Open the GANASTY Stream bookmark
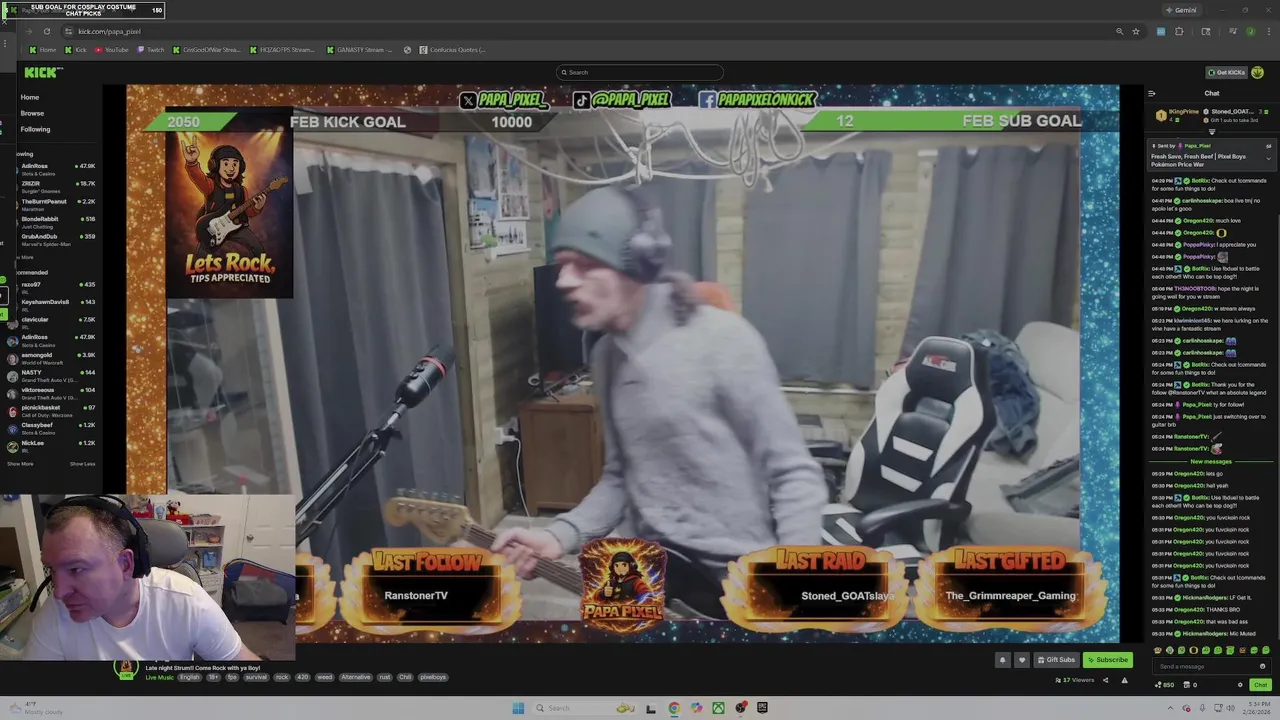The width and height of the screenshot is (1280, 720). coord(359,50)
